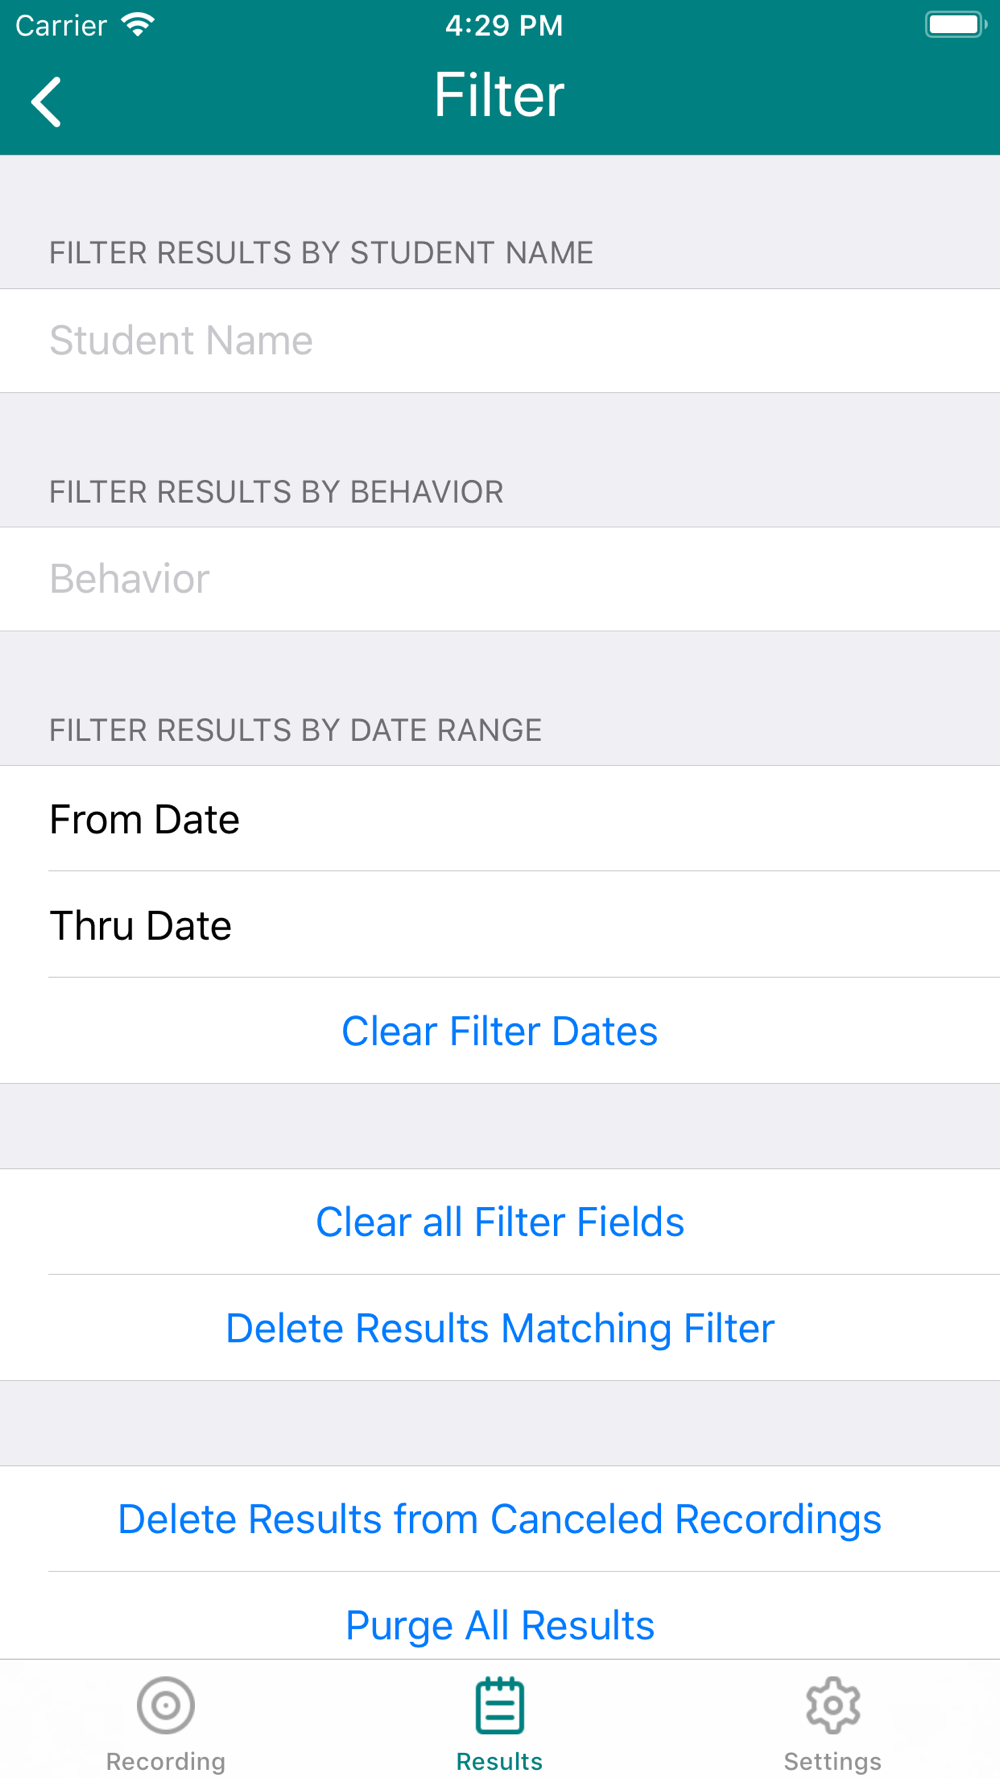Tap the battery indicator icon

tap(956, 24)
